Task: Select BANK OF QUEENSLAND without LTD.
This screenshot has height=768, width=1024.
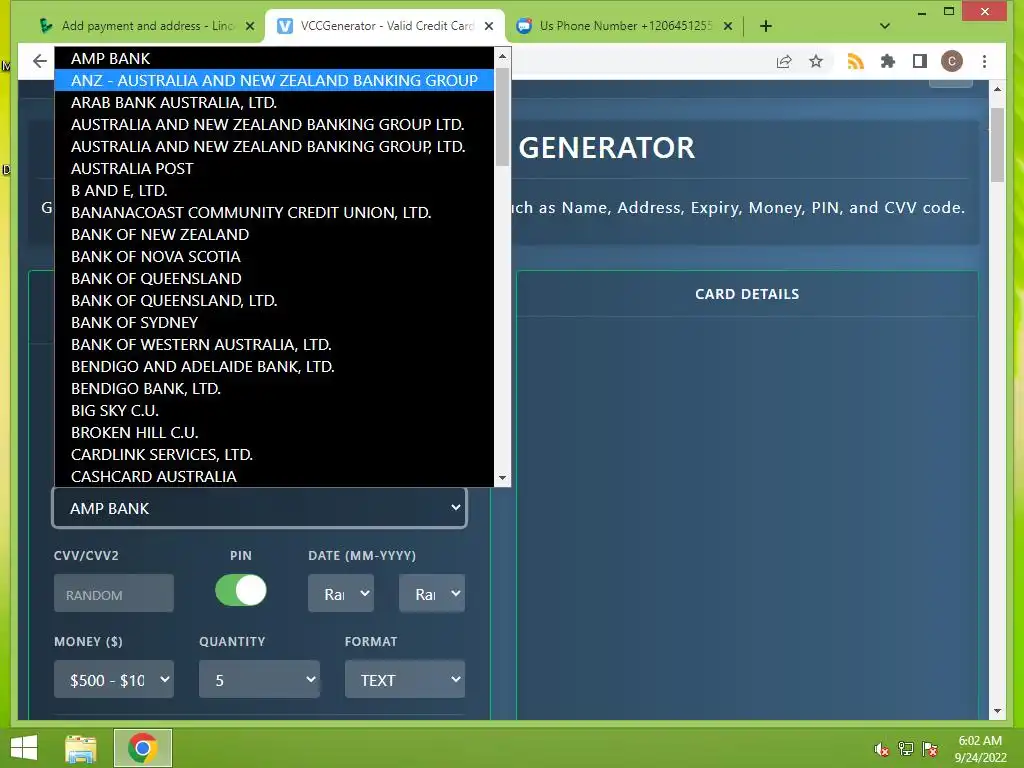Action: pos(274,278)
